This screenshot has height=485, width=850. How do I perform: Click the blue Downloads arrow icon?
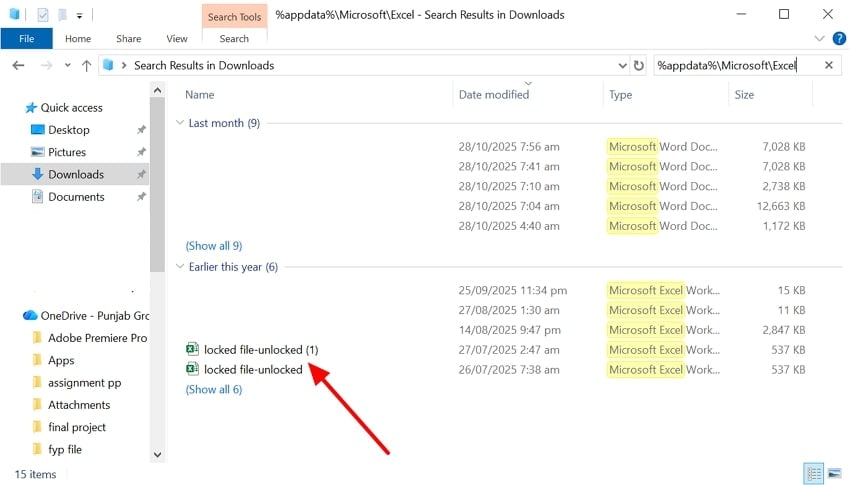[37, 174]
